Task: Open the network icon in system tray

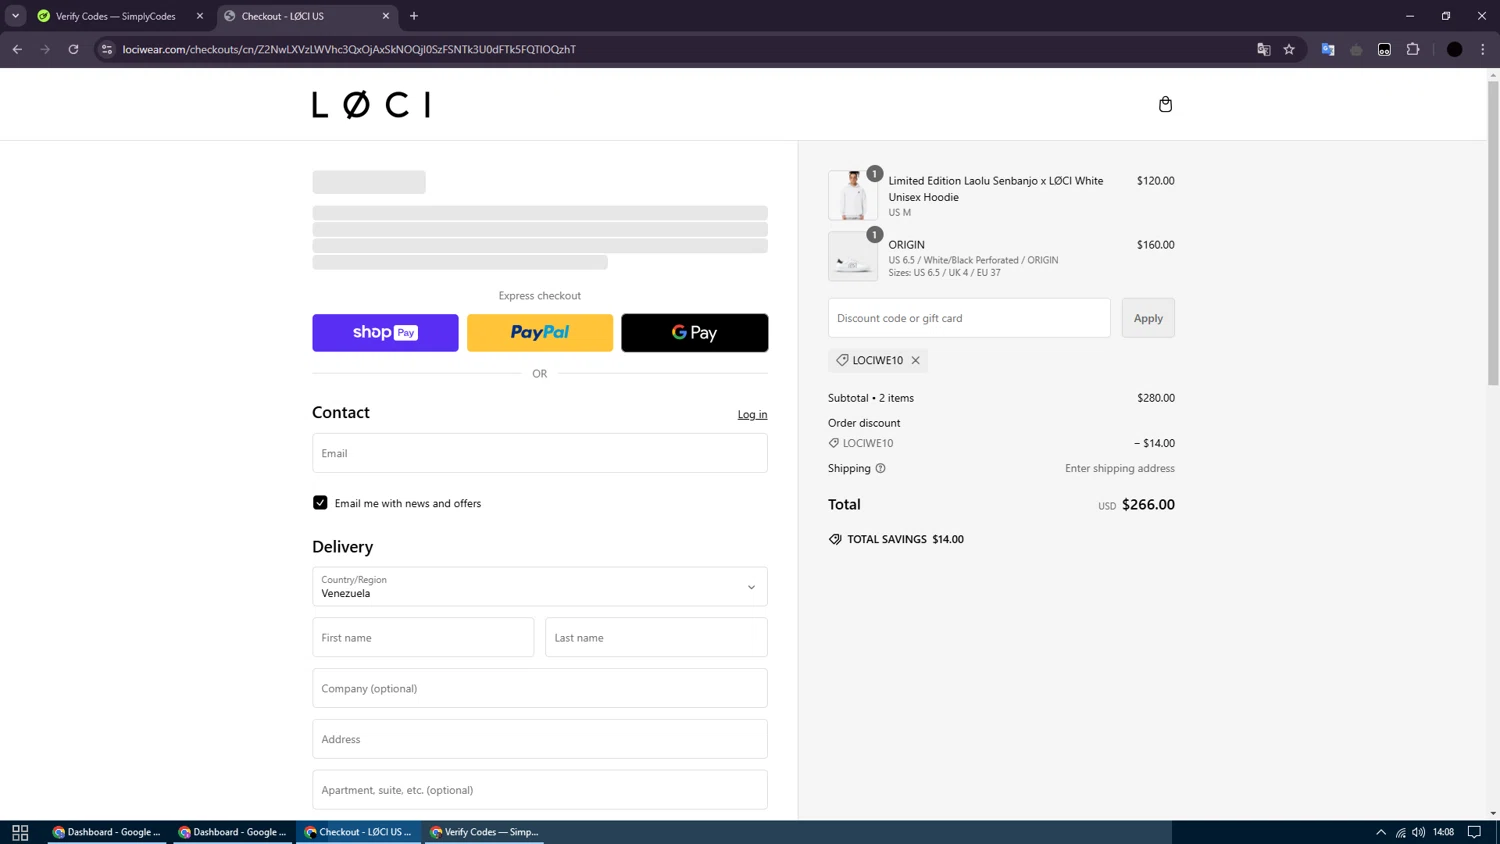Action: tap(1400, 832)
